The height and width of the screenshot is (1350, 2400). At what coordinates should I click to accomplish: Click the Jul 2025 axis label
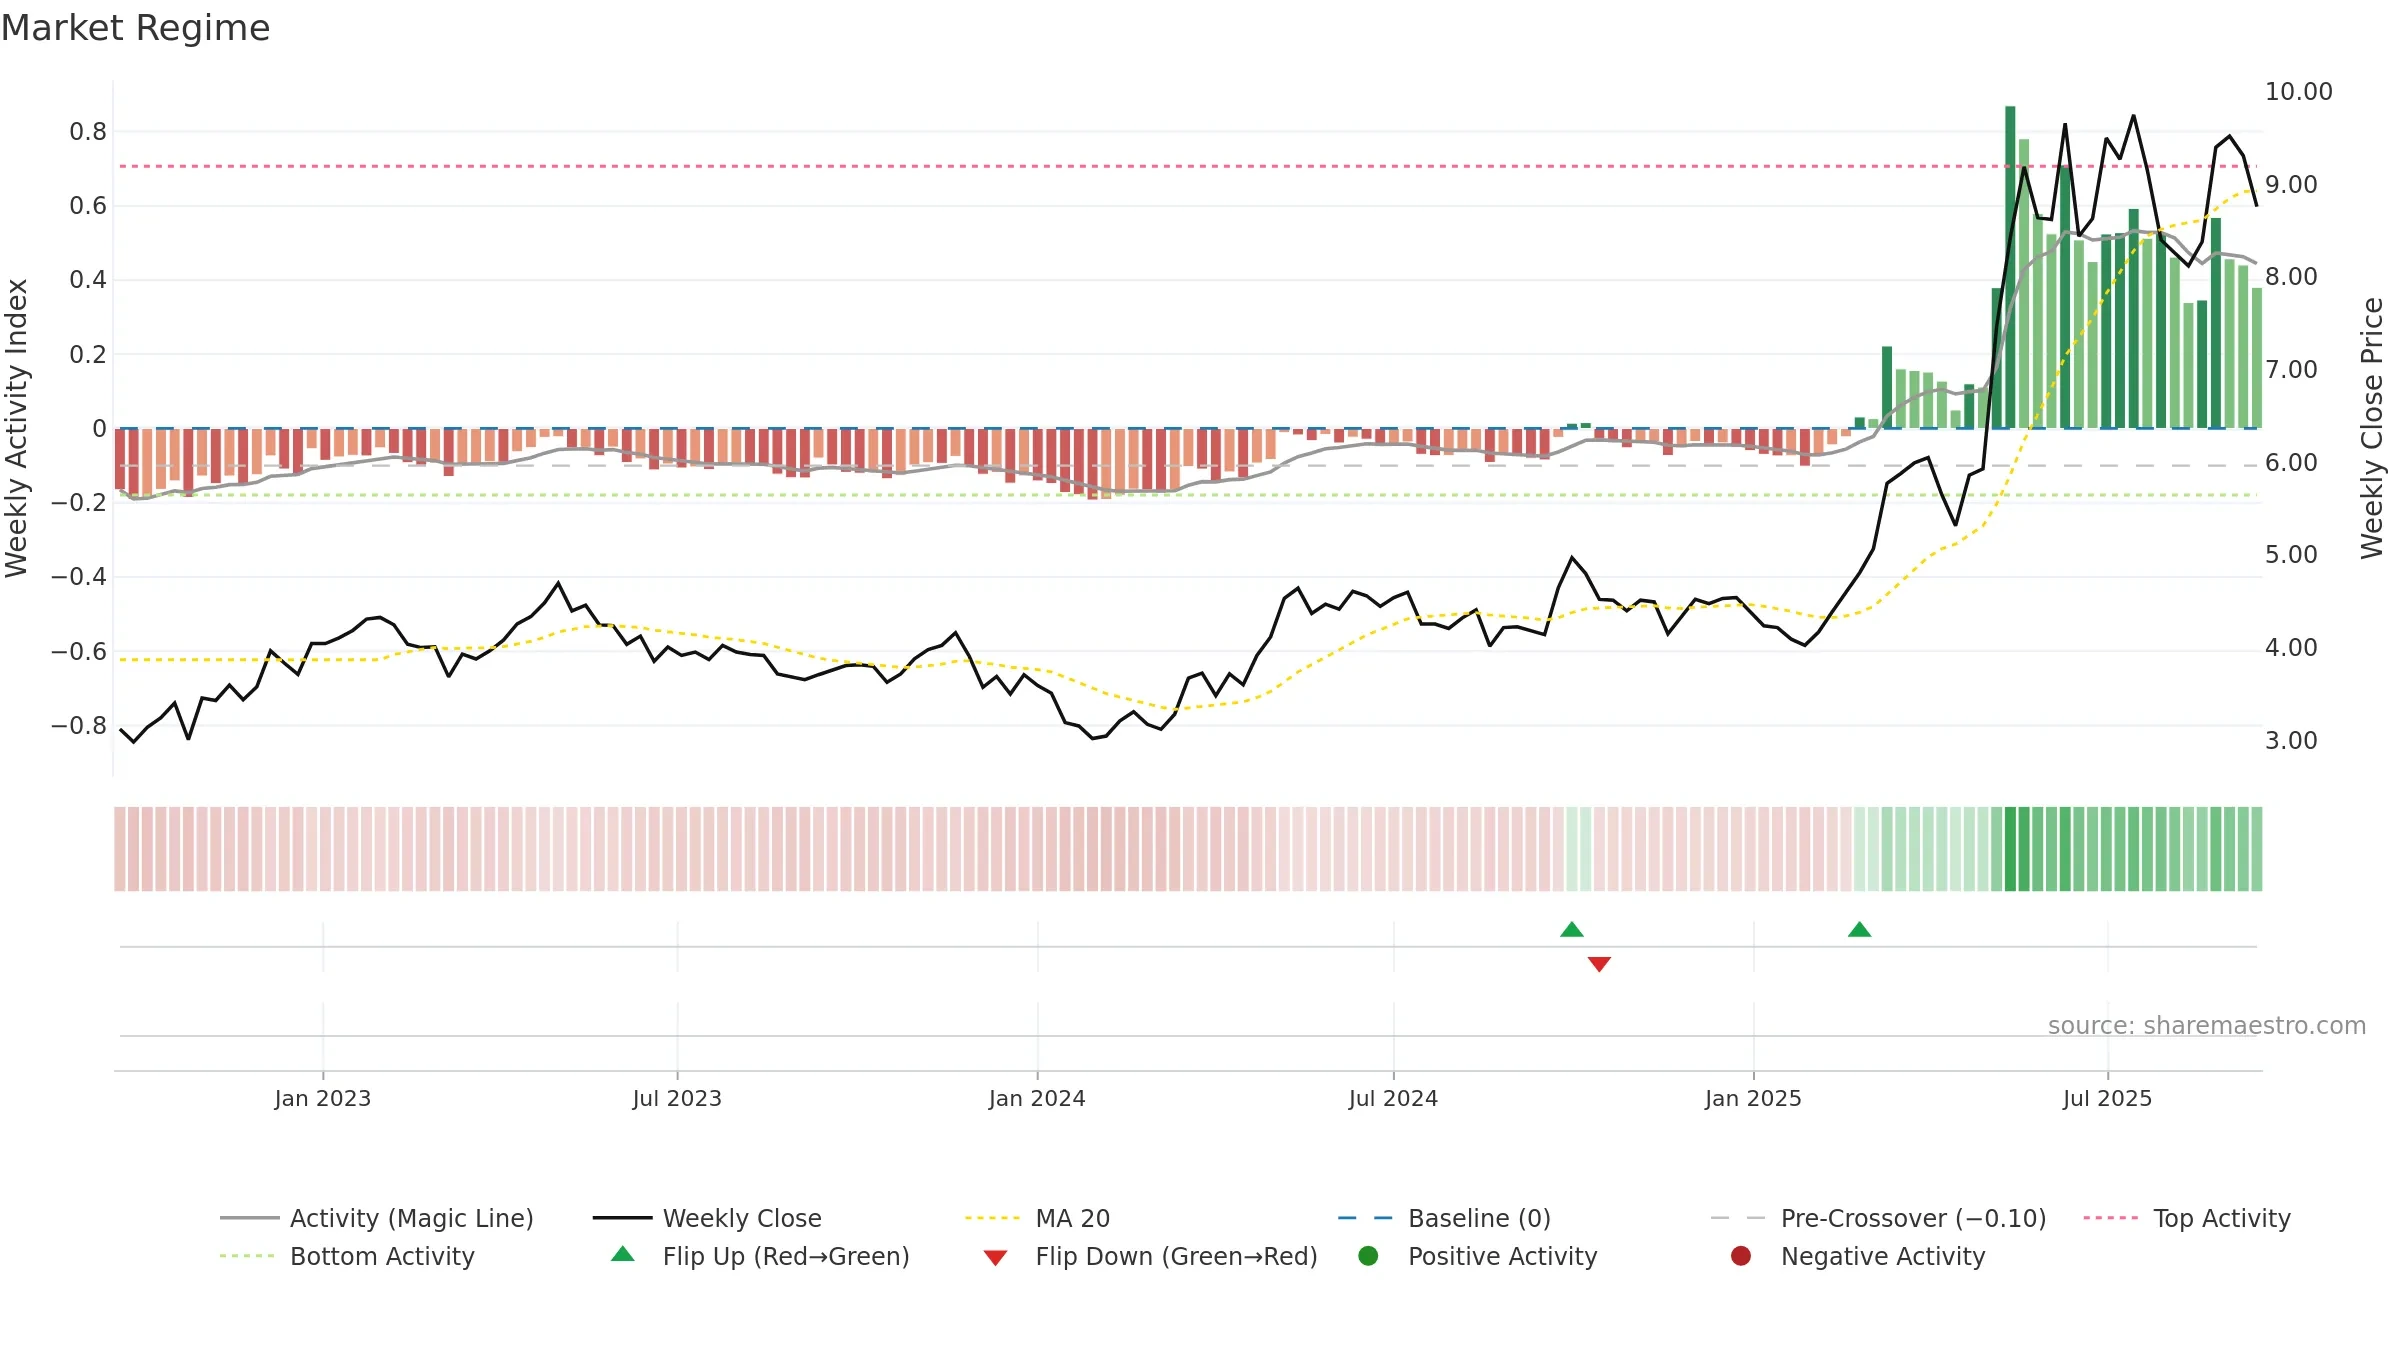coord(2107,1098)
